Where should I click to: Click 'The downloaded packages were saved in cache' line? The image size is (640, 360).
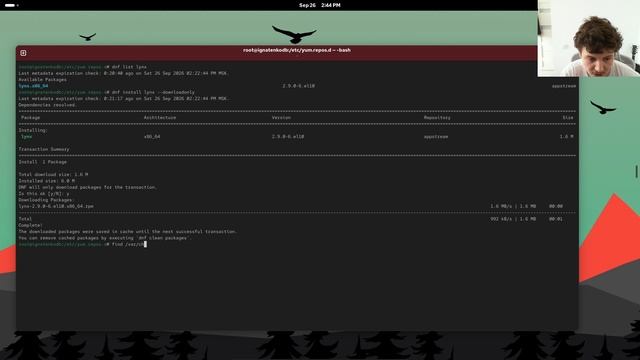click(127, 232)
